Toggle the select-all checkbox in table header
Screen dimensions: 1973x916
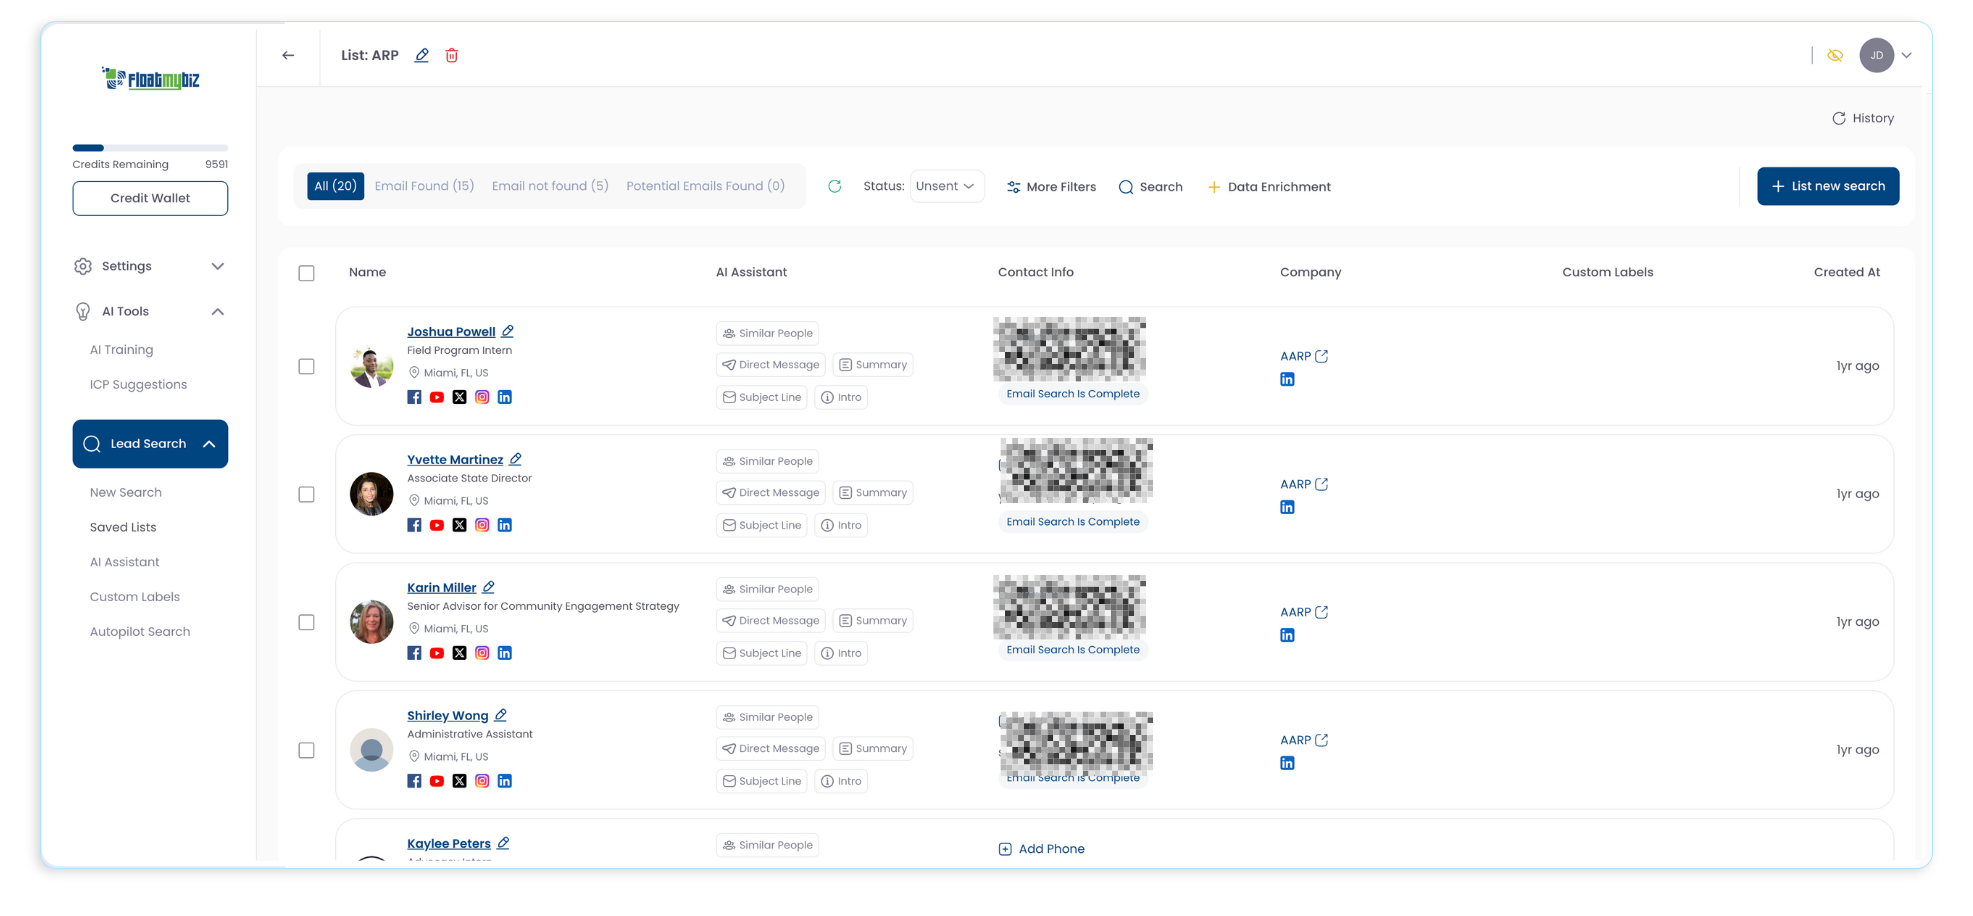coord(307,273)
